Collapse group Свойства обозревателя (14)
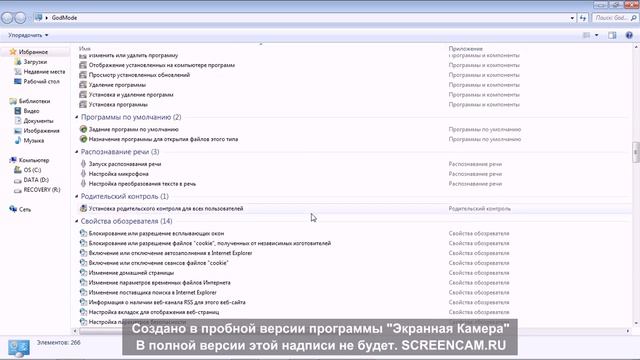Image resolution: width=640 pixels, height=360 pixels. [77, 221]
